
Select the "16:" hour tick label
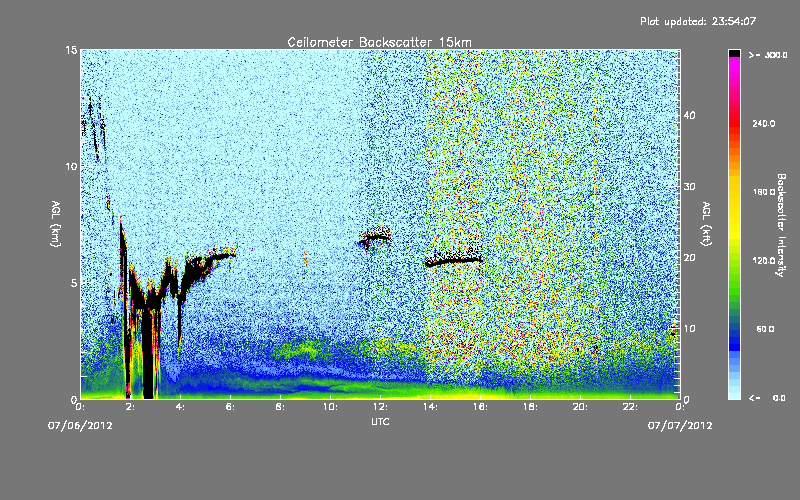pyautogui.click(x=480, y=407)
